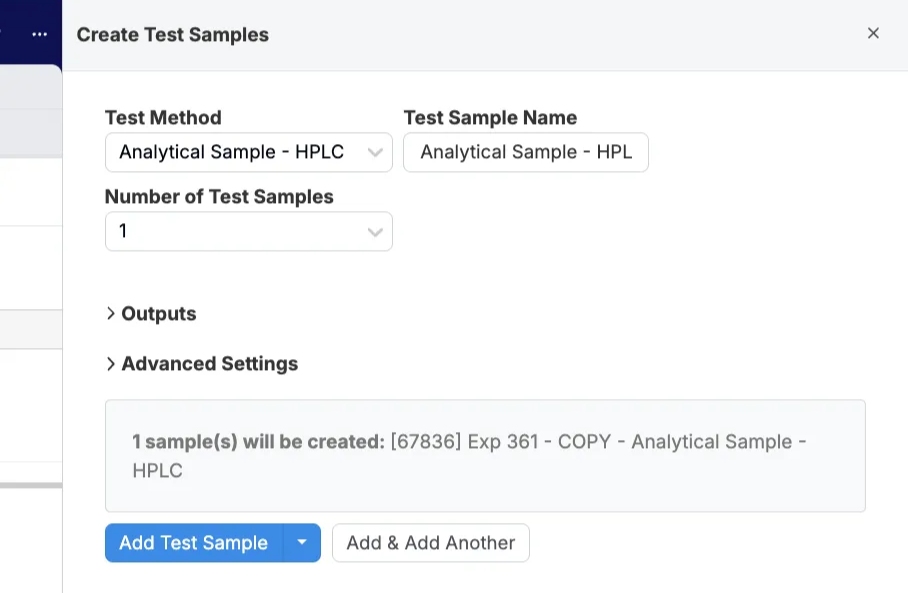The image size is (908, 593).
Task: Click Add & Add Another button
Action: (x=431, y=543)
